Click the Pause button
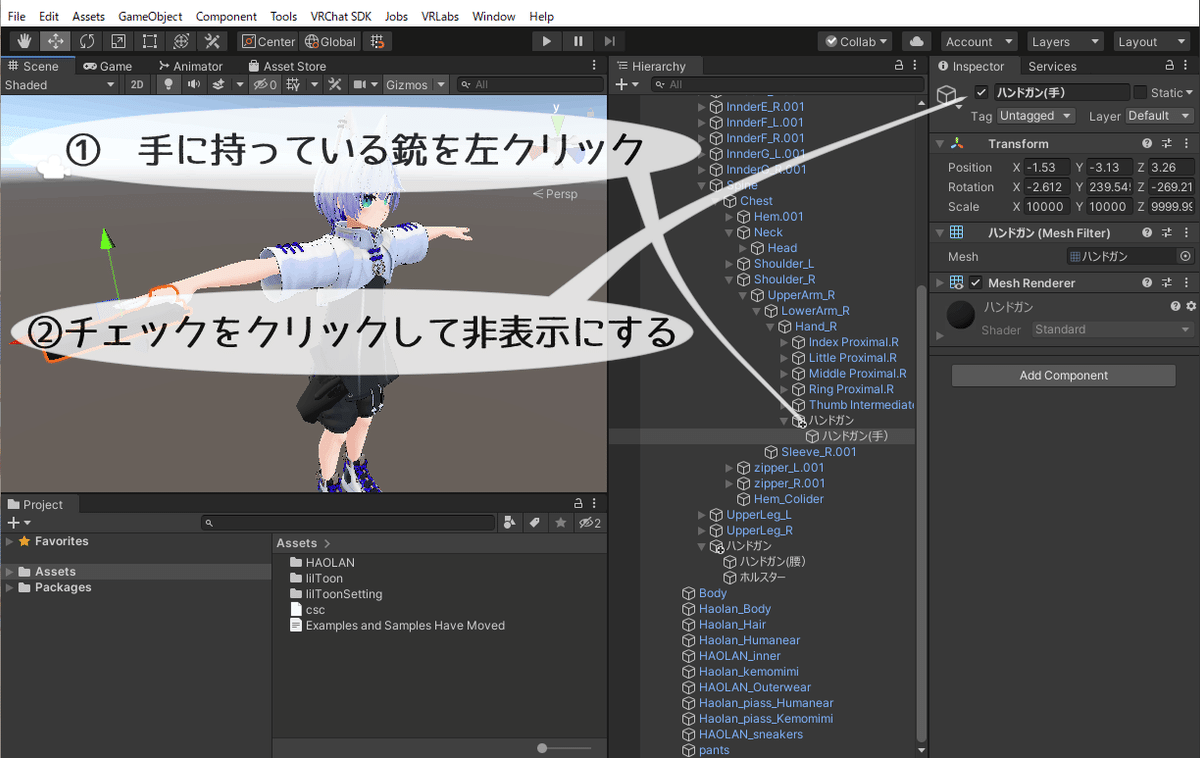Viewport: 1200px width, 758px height. 578,41
